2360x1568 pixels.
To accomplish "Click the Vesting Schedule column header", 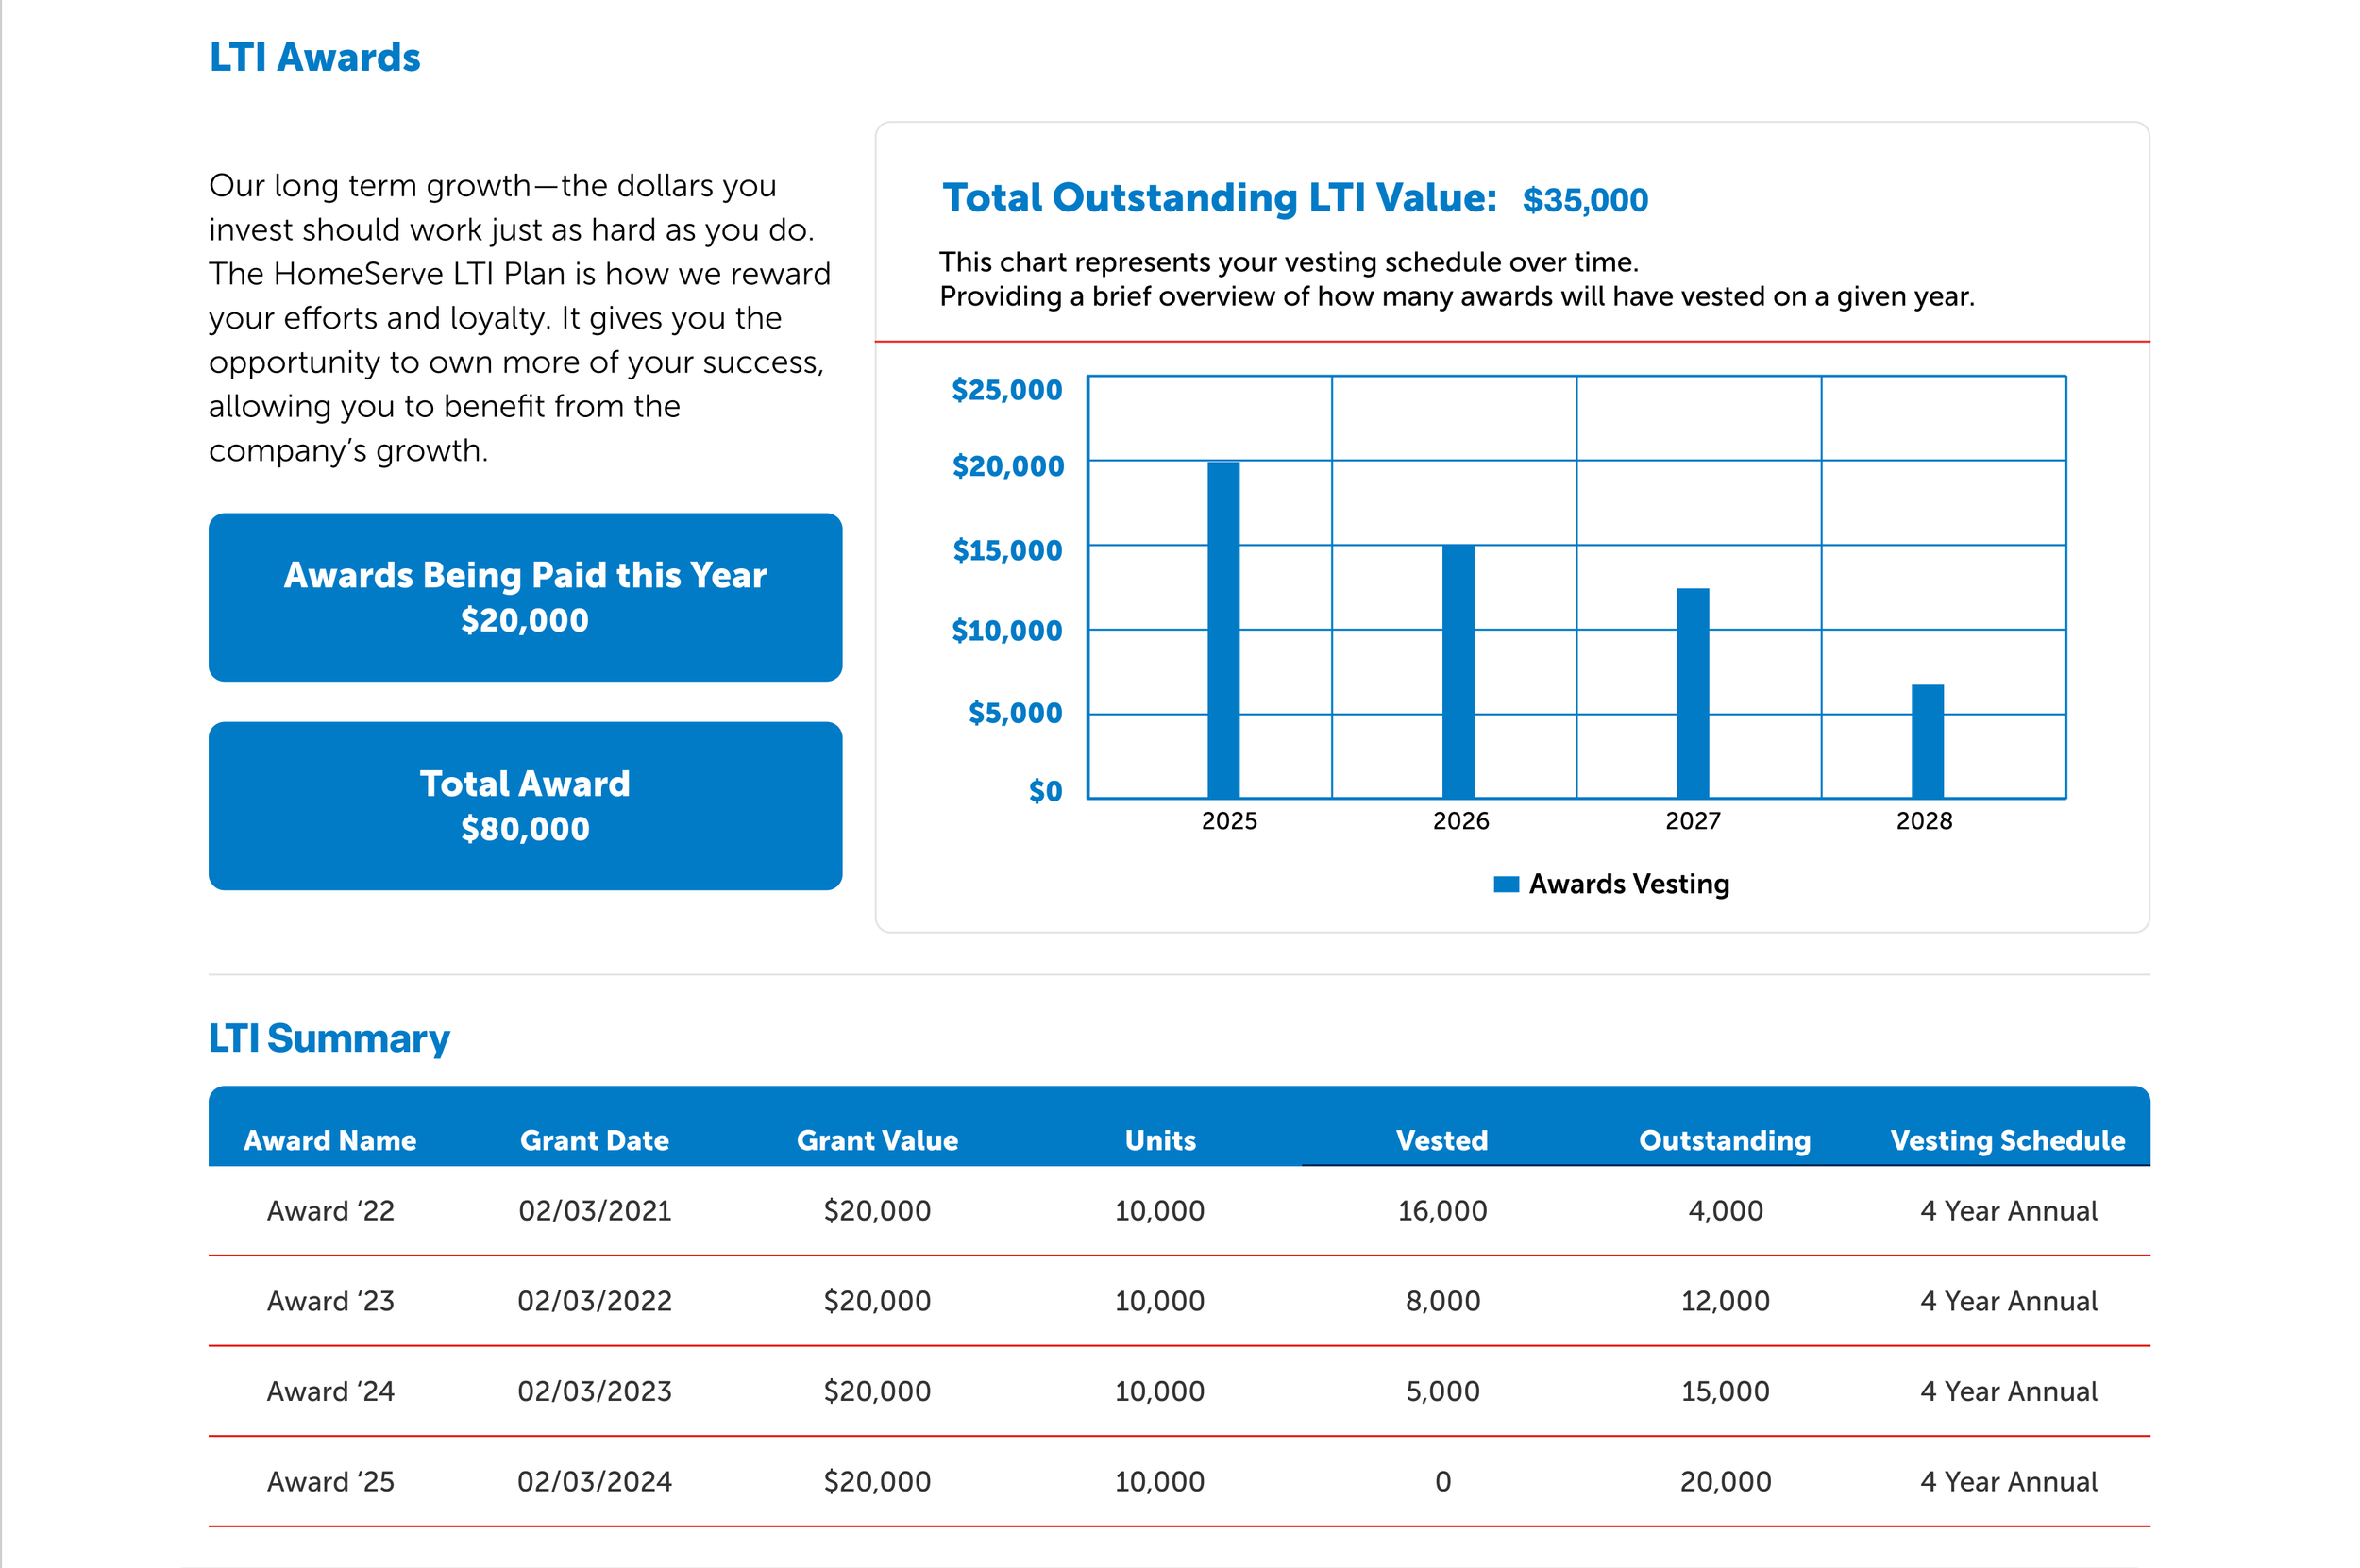I will 2007,1140.
